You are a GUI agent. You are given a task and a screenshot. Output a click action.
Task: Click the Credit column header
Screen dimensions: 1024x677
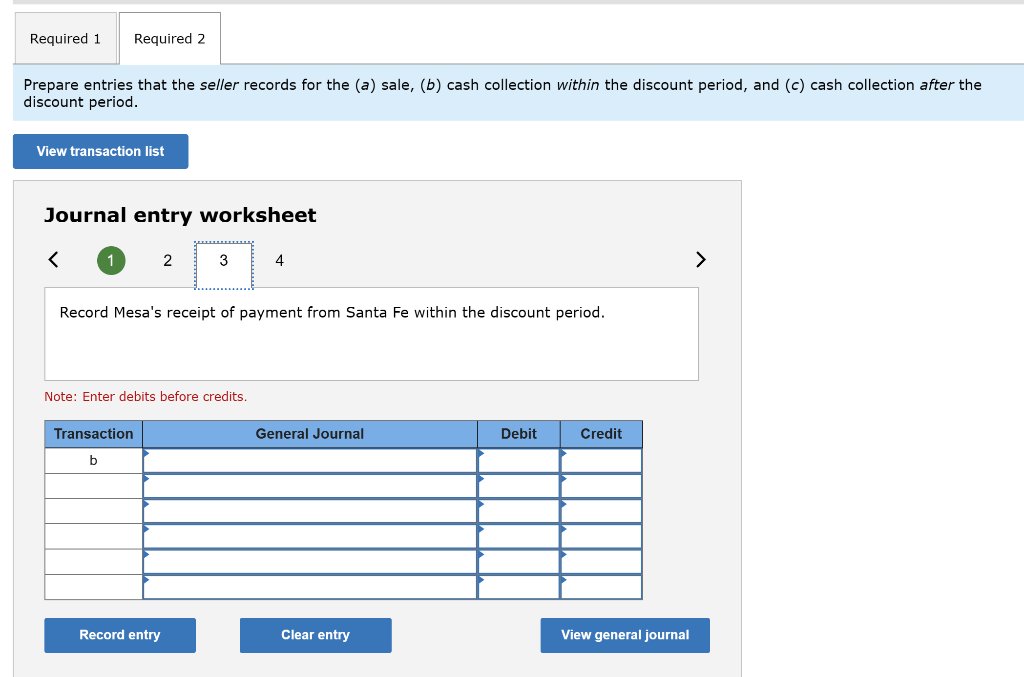(x=601, y=434)
